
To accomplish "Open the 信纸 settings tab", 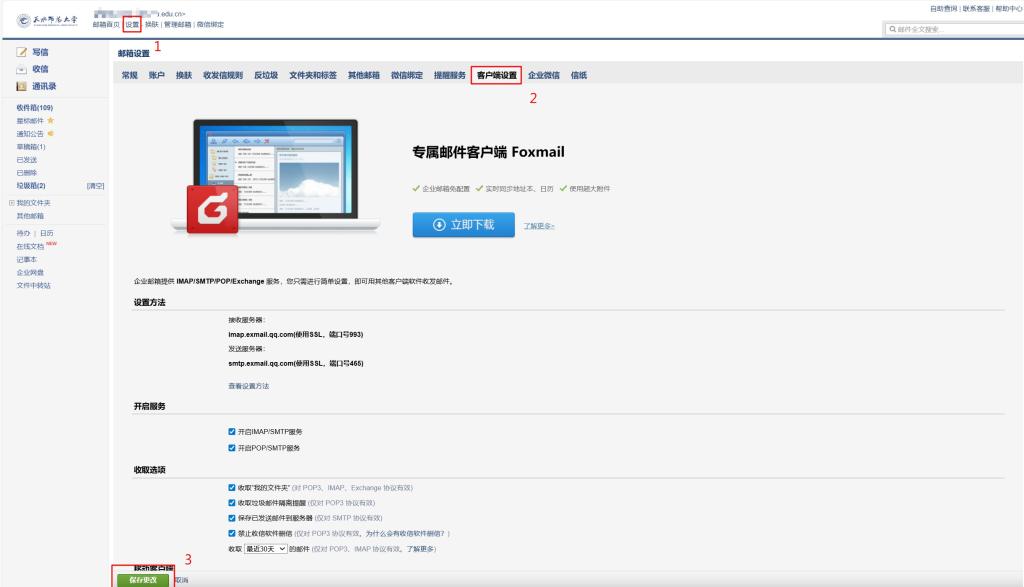I will coord(579,76).
